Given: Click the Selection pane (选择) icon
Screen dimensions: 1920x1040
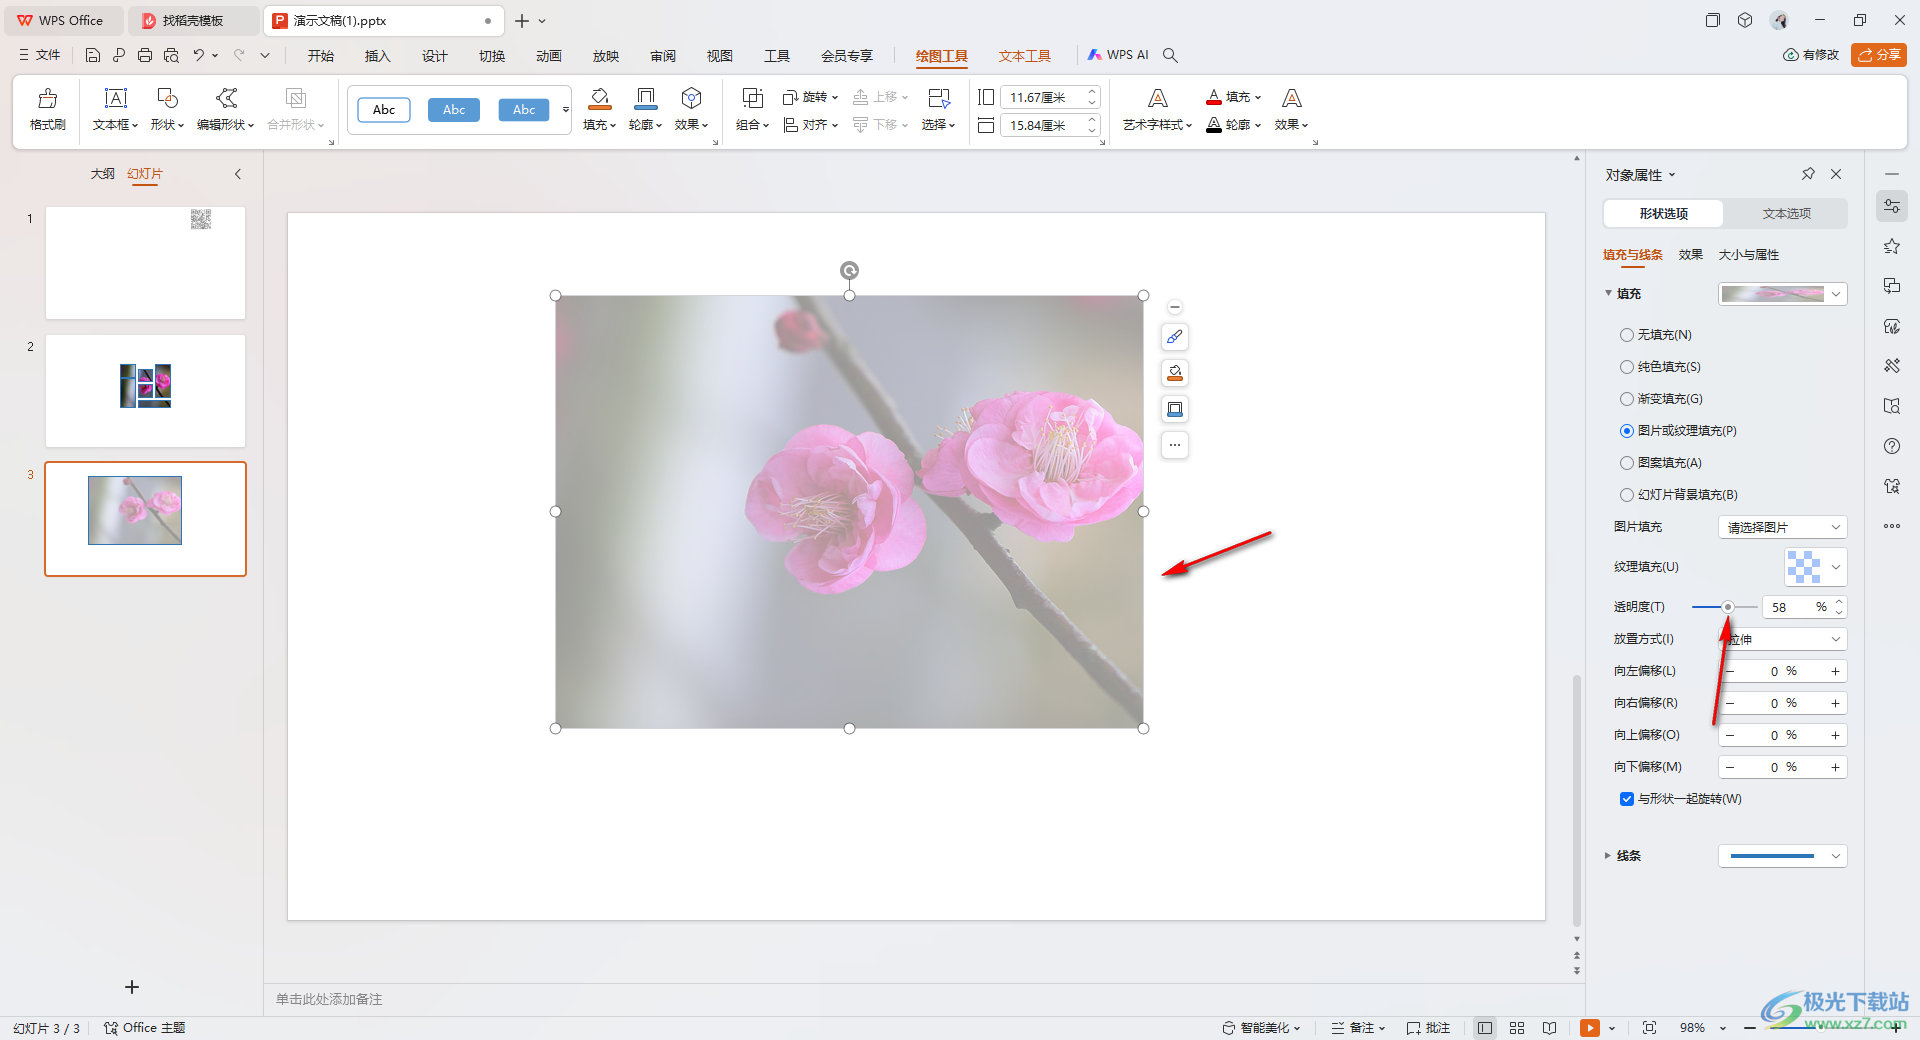Looking at the screenshot, I should (x=938, y=98).
